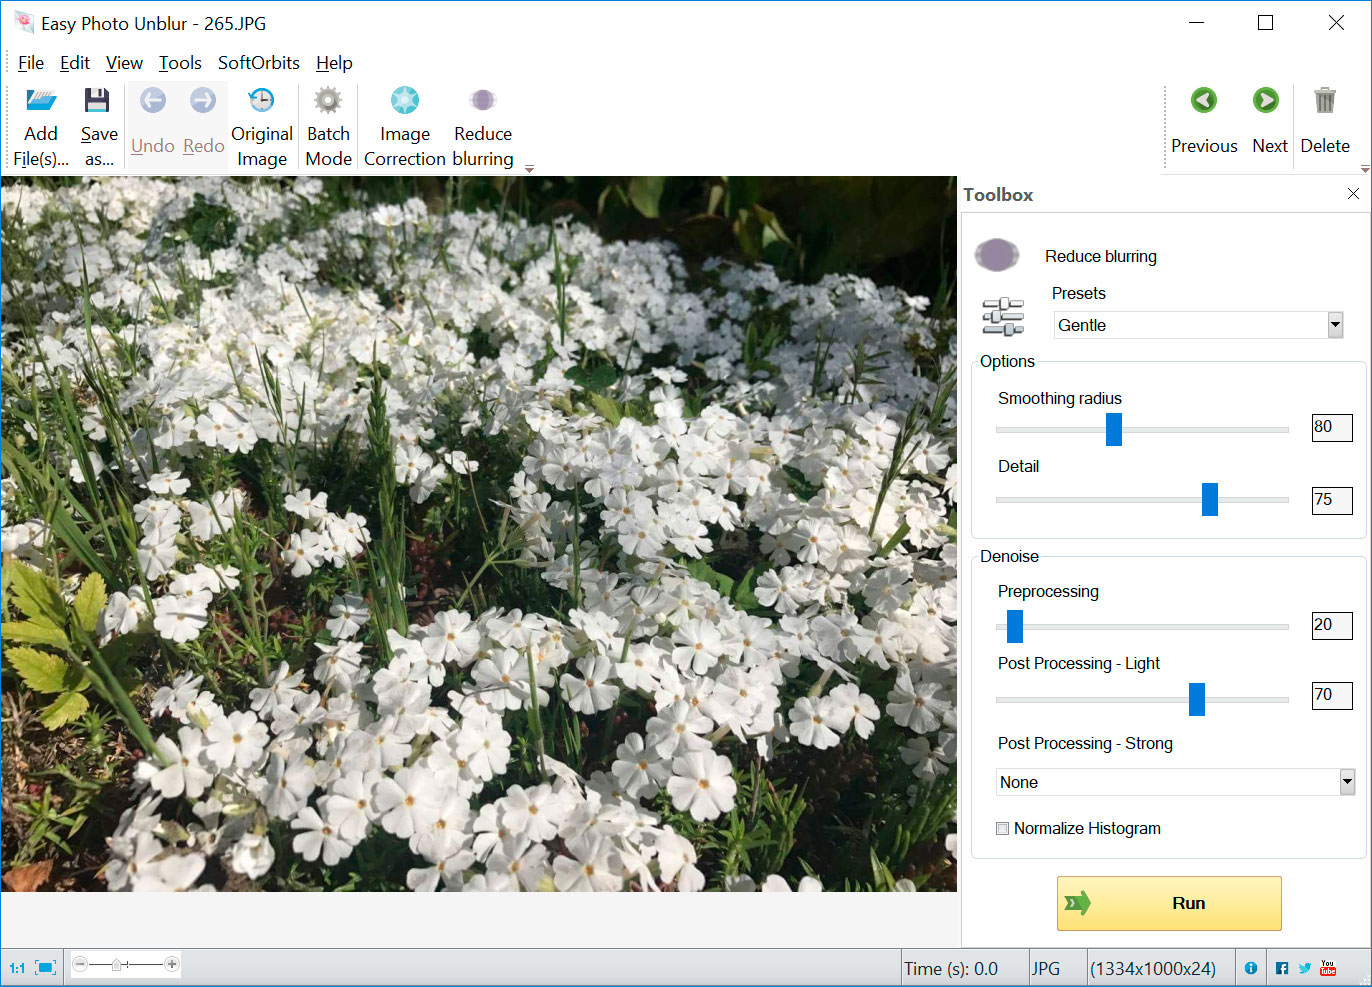This screenshot has width=1372, height=987.
Task: Go to the Next image
Action: coord(1266,120)
